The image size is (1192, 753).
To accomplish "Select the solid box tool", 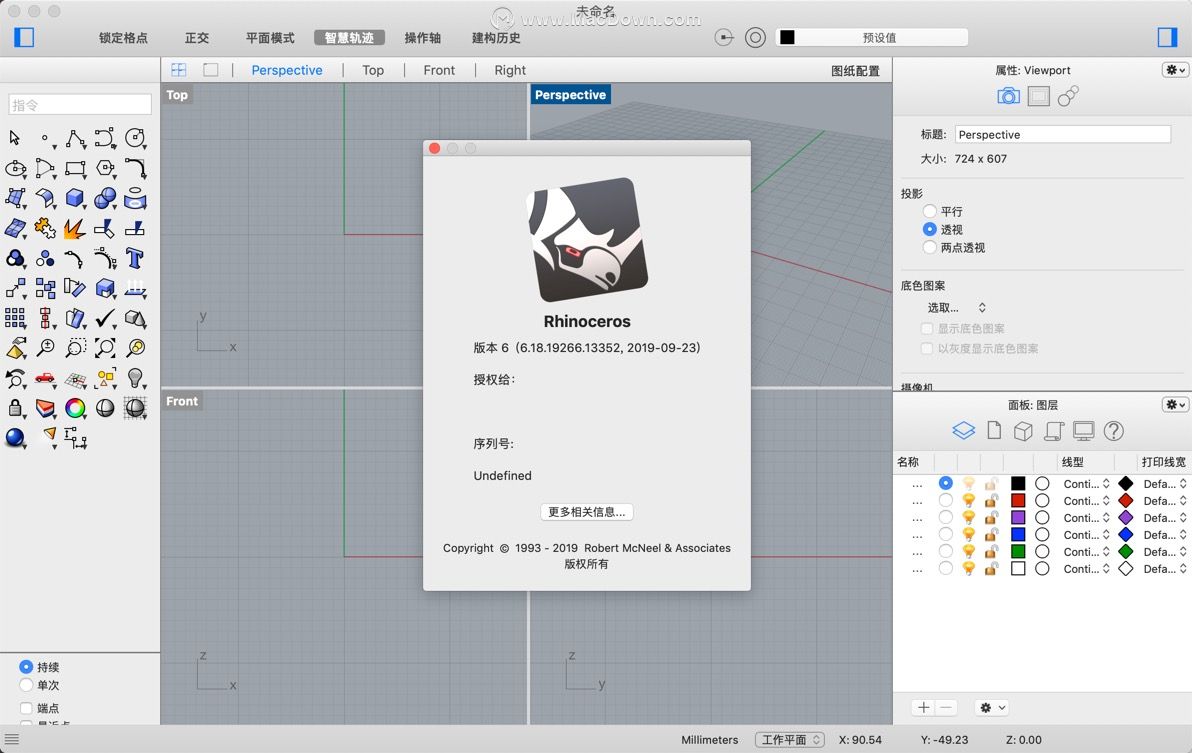I will tap(74, 198).
